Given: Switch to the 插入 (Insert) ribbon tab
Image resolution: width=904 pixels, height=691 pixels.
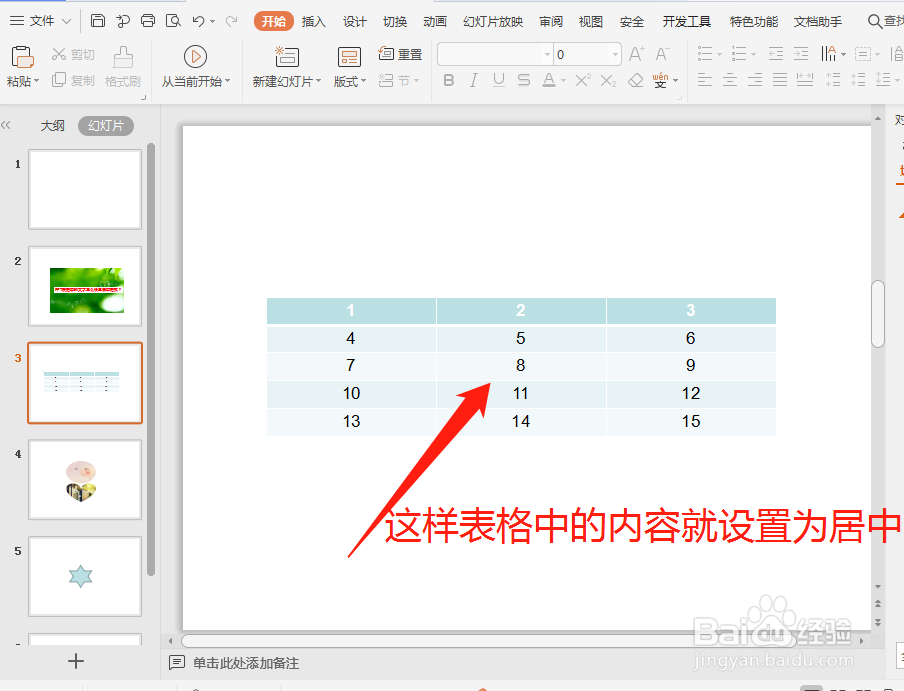Looking at the screenshot, I should 314,20.
